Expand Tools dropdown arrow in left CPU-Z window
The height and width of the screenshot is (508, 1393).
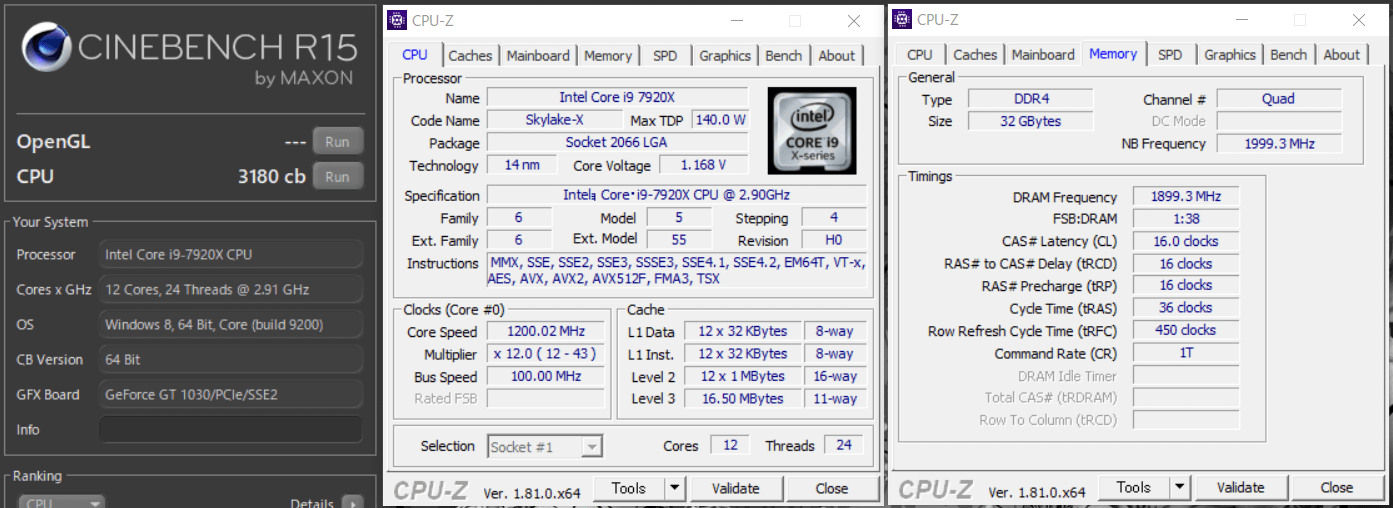point(675,488)
